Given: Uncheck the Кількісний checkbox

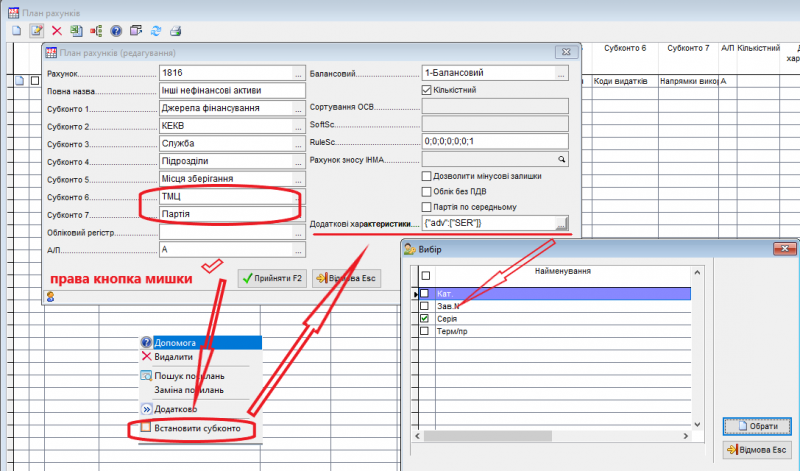Looking at the screenshot, I should click(427, 90).
